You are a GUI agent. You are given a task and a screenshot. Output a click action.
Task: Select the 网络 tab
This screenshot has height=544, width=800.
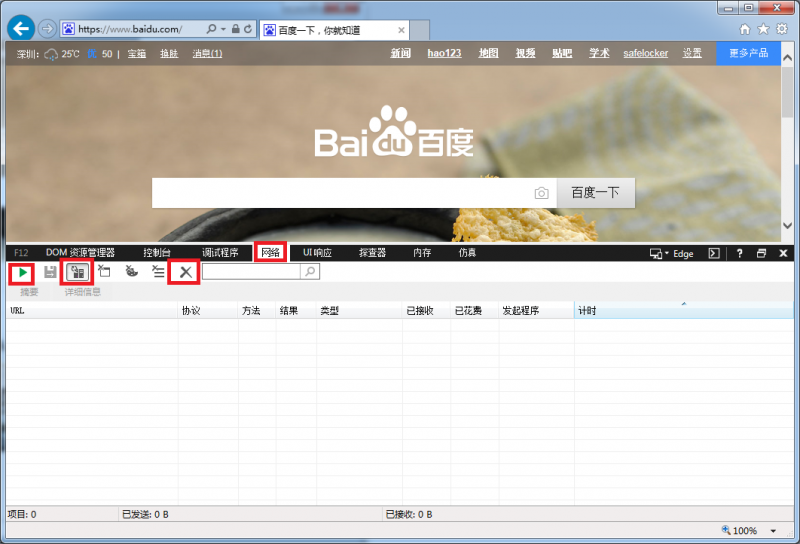click(270, 253)
